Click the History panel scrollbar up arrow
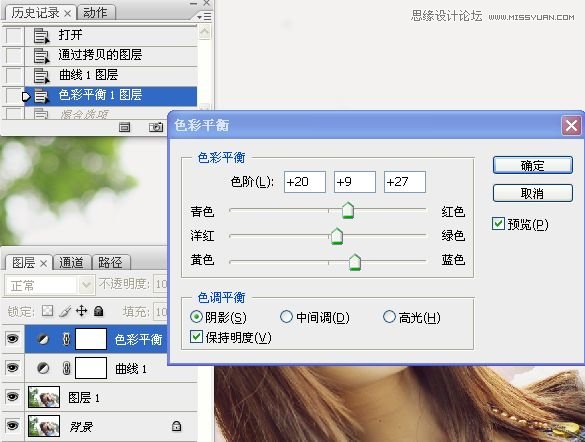 coord(204,32)
